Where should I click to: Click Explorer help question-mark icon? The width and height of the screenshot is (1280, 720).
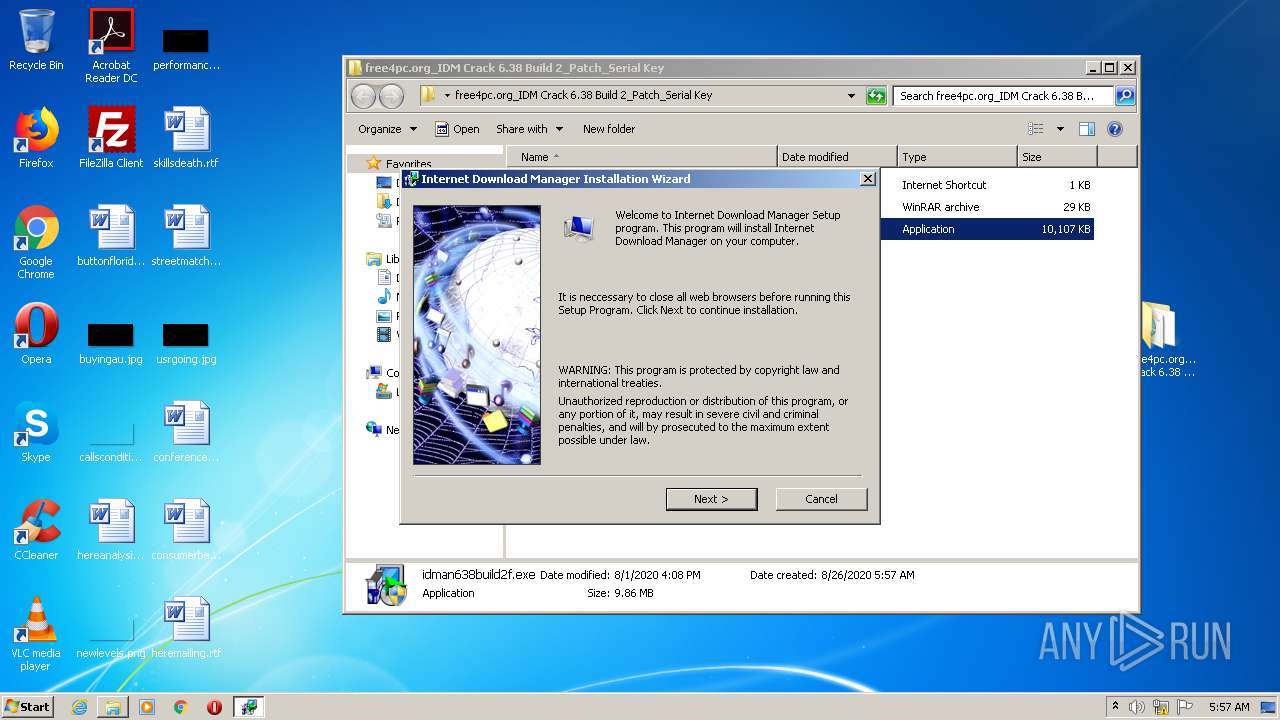tap(1115, 129)
